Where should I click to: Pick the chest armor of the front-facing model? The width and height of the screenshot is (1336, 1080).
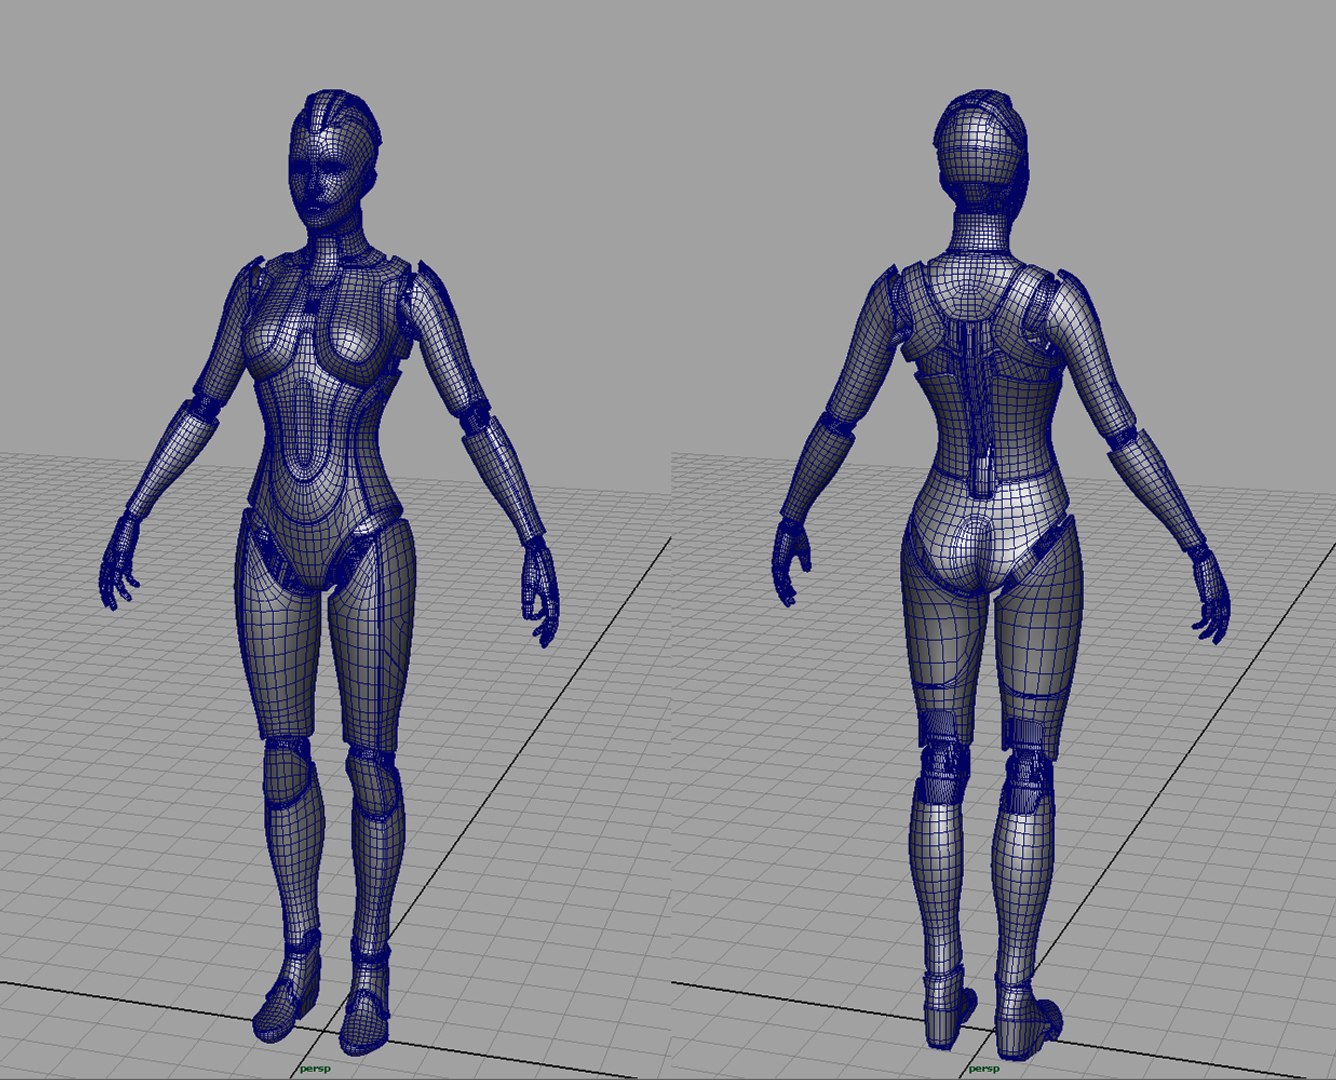[x=321, y=321]
